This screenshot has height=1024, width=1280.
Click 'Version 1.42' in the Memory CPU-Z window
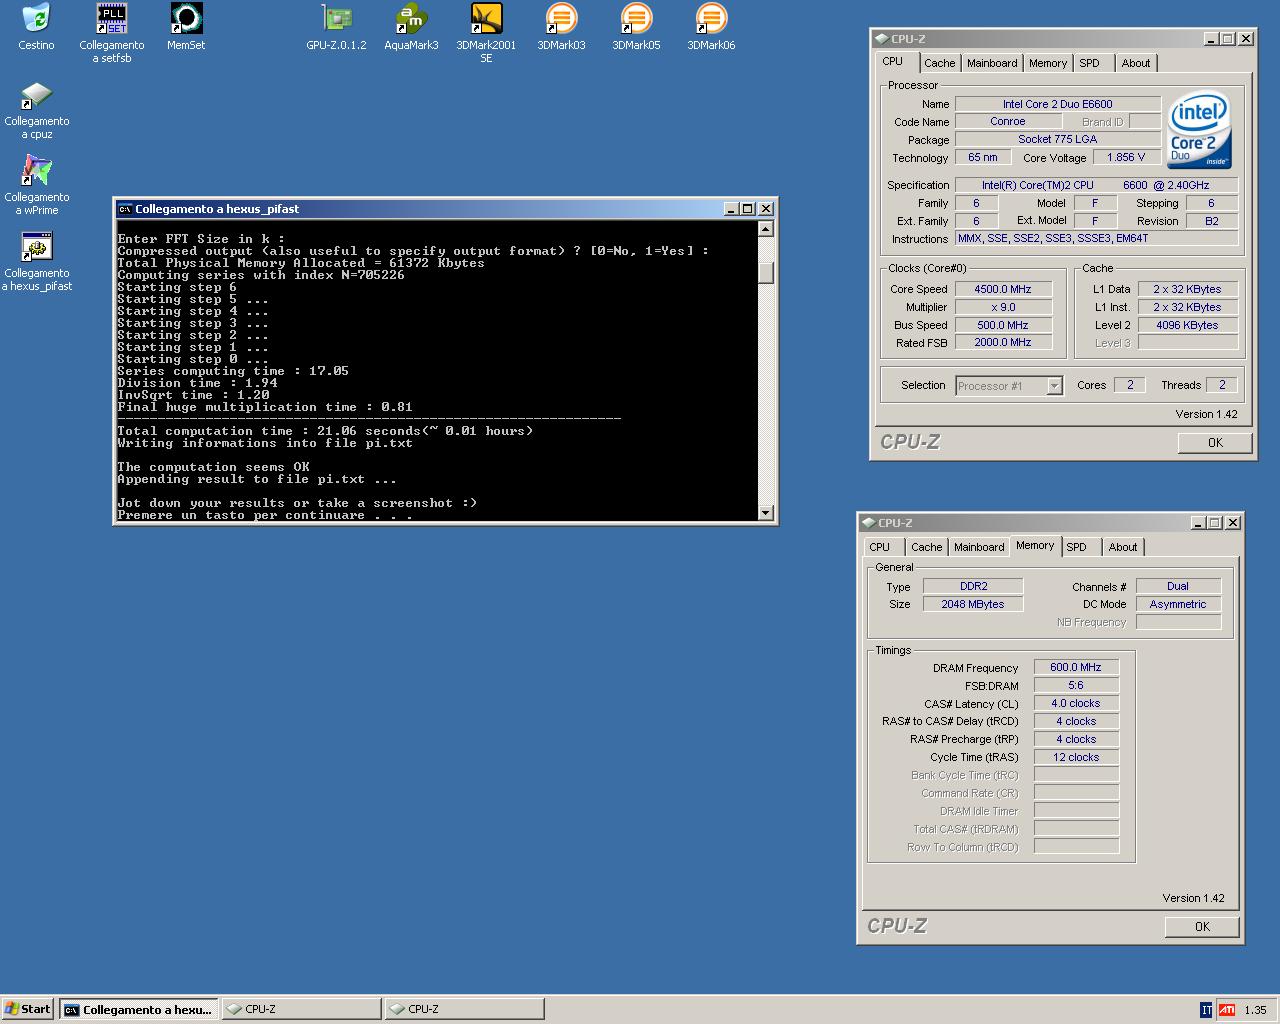point(1193,898)
